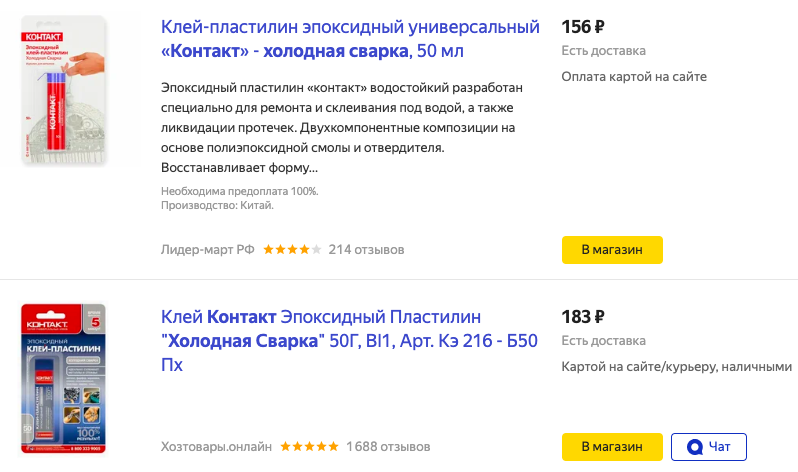The image size is (798, 472).
Task: Click the Хозтовары.онлайн star rating
Action: (309, 446)
